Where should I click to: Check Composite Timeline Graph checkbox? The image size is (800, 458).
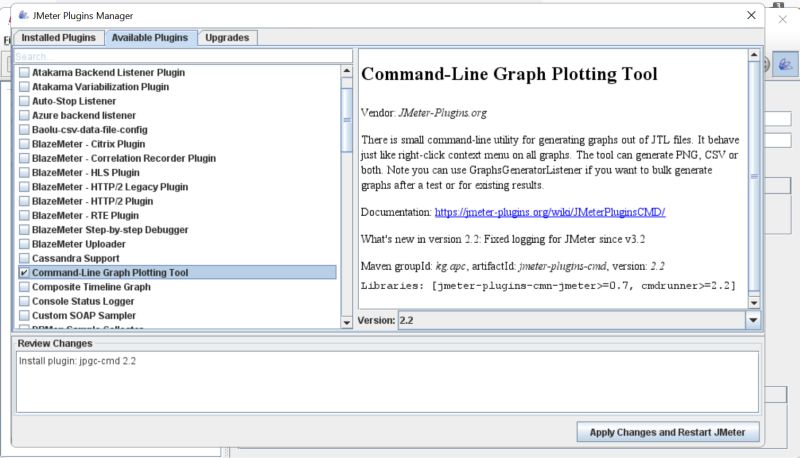pos(24,287)
